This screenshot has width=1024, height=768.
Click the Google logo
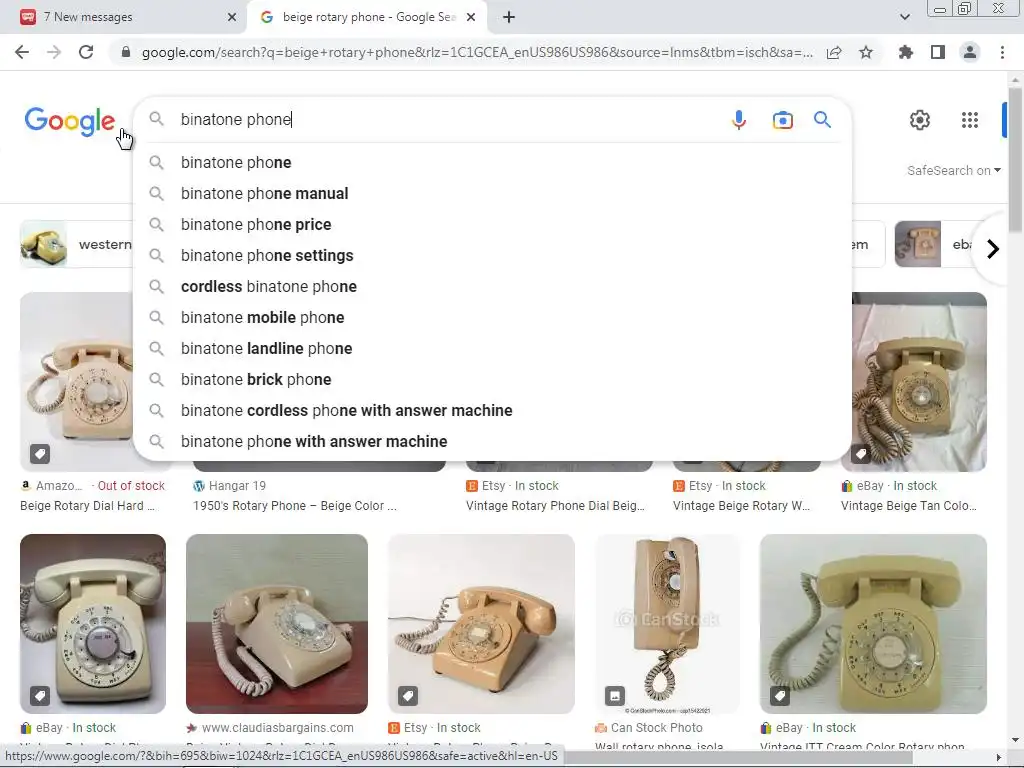pos(70,121)
